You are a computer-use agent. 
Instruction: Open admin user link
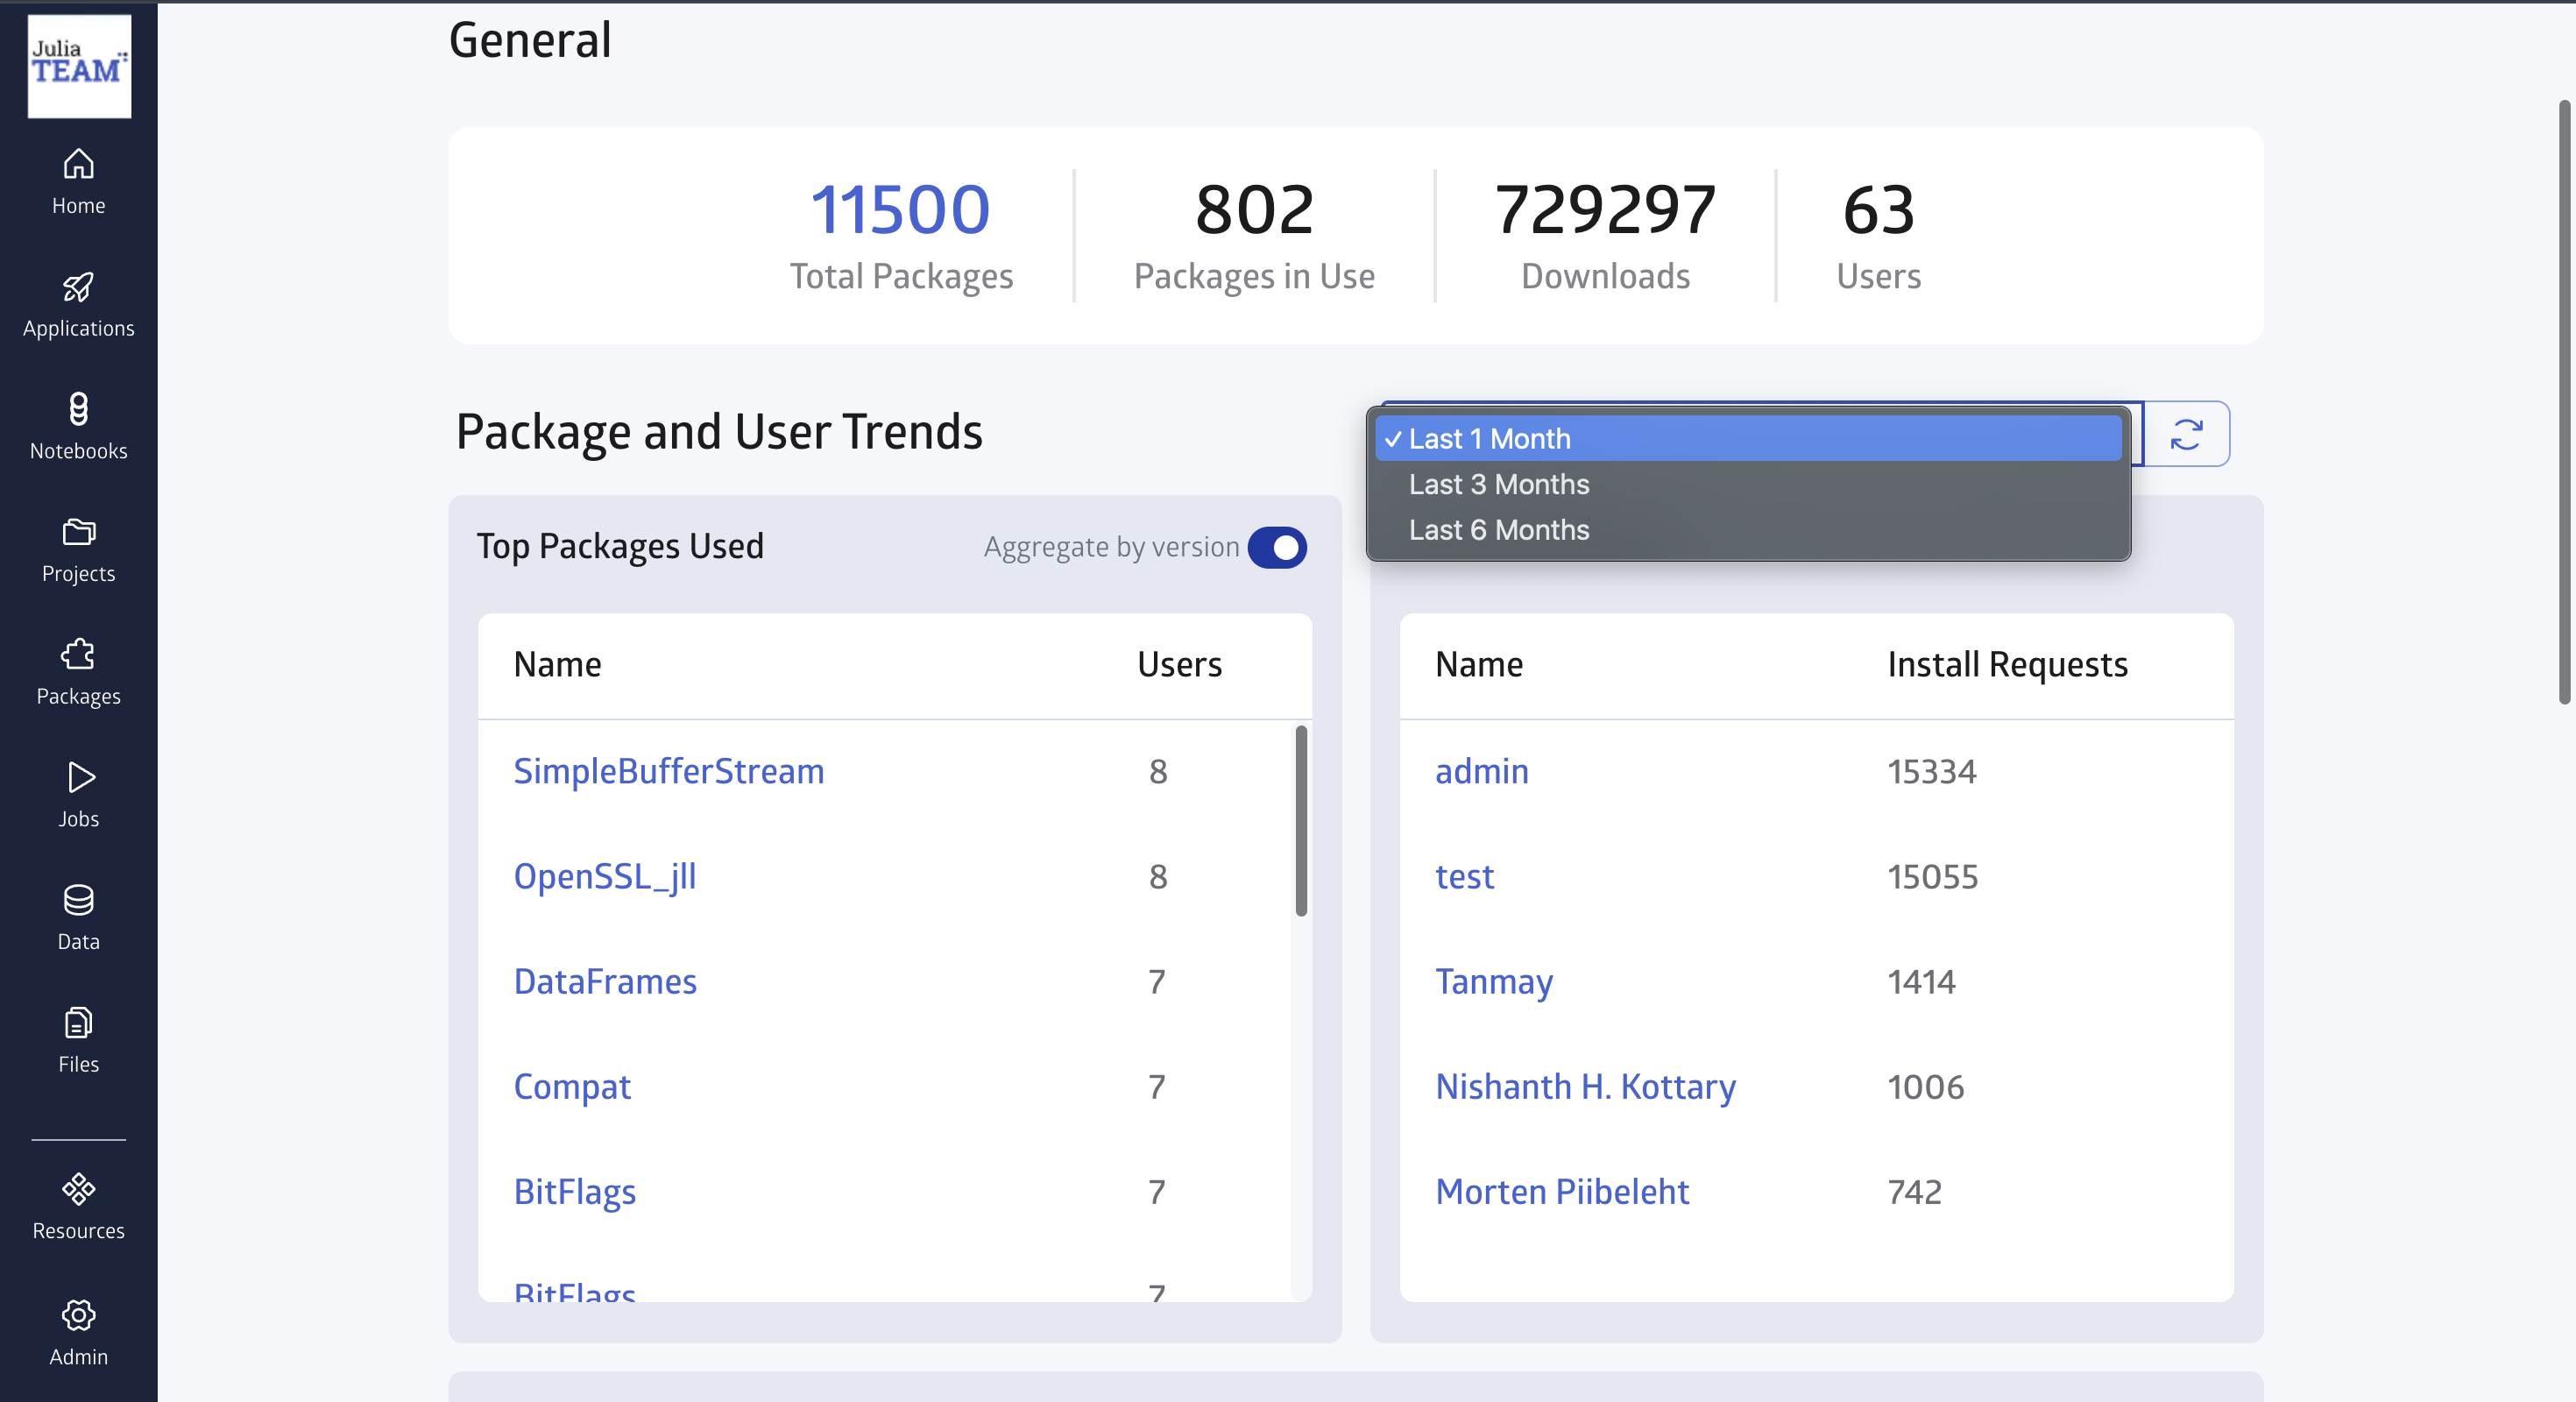1481,771
